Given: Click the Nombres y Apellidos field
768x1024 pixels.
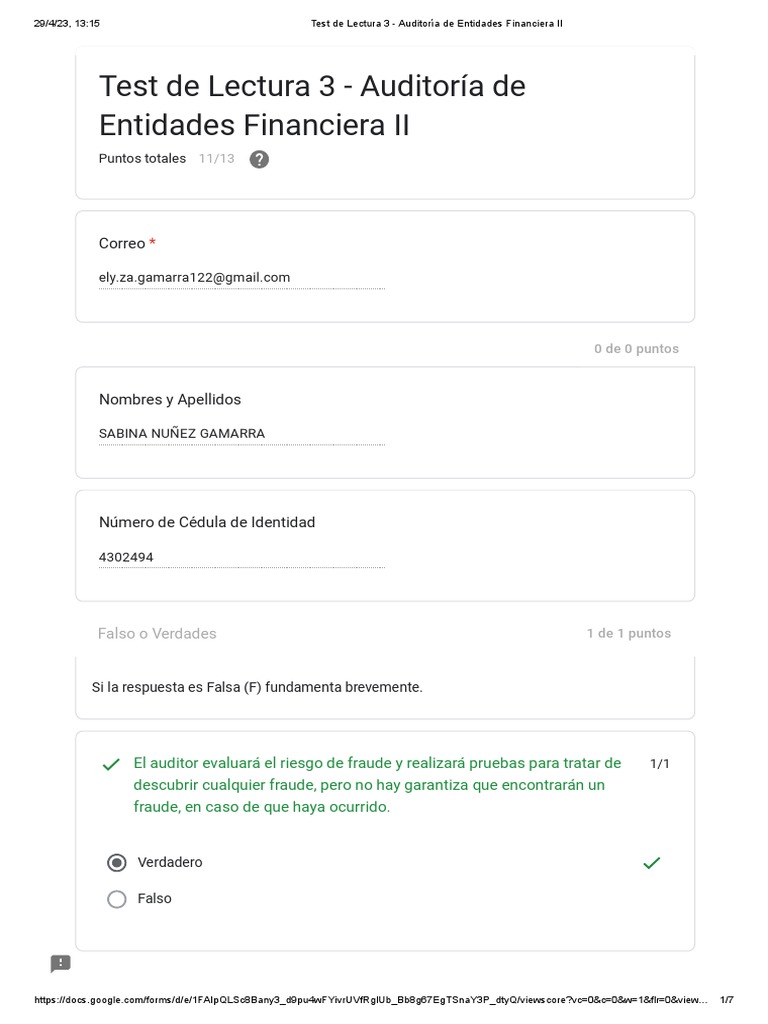Looking at the screenshot, I should 241,434.
